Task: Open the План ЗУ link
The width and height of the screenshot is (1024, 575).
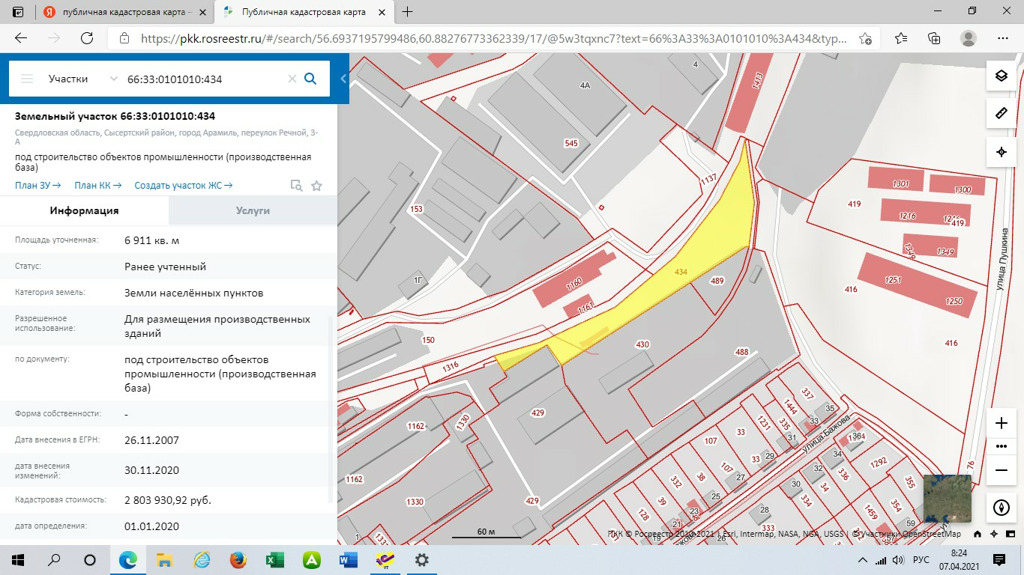Action: (x=38, y=185)
